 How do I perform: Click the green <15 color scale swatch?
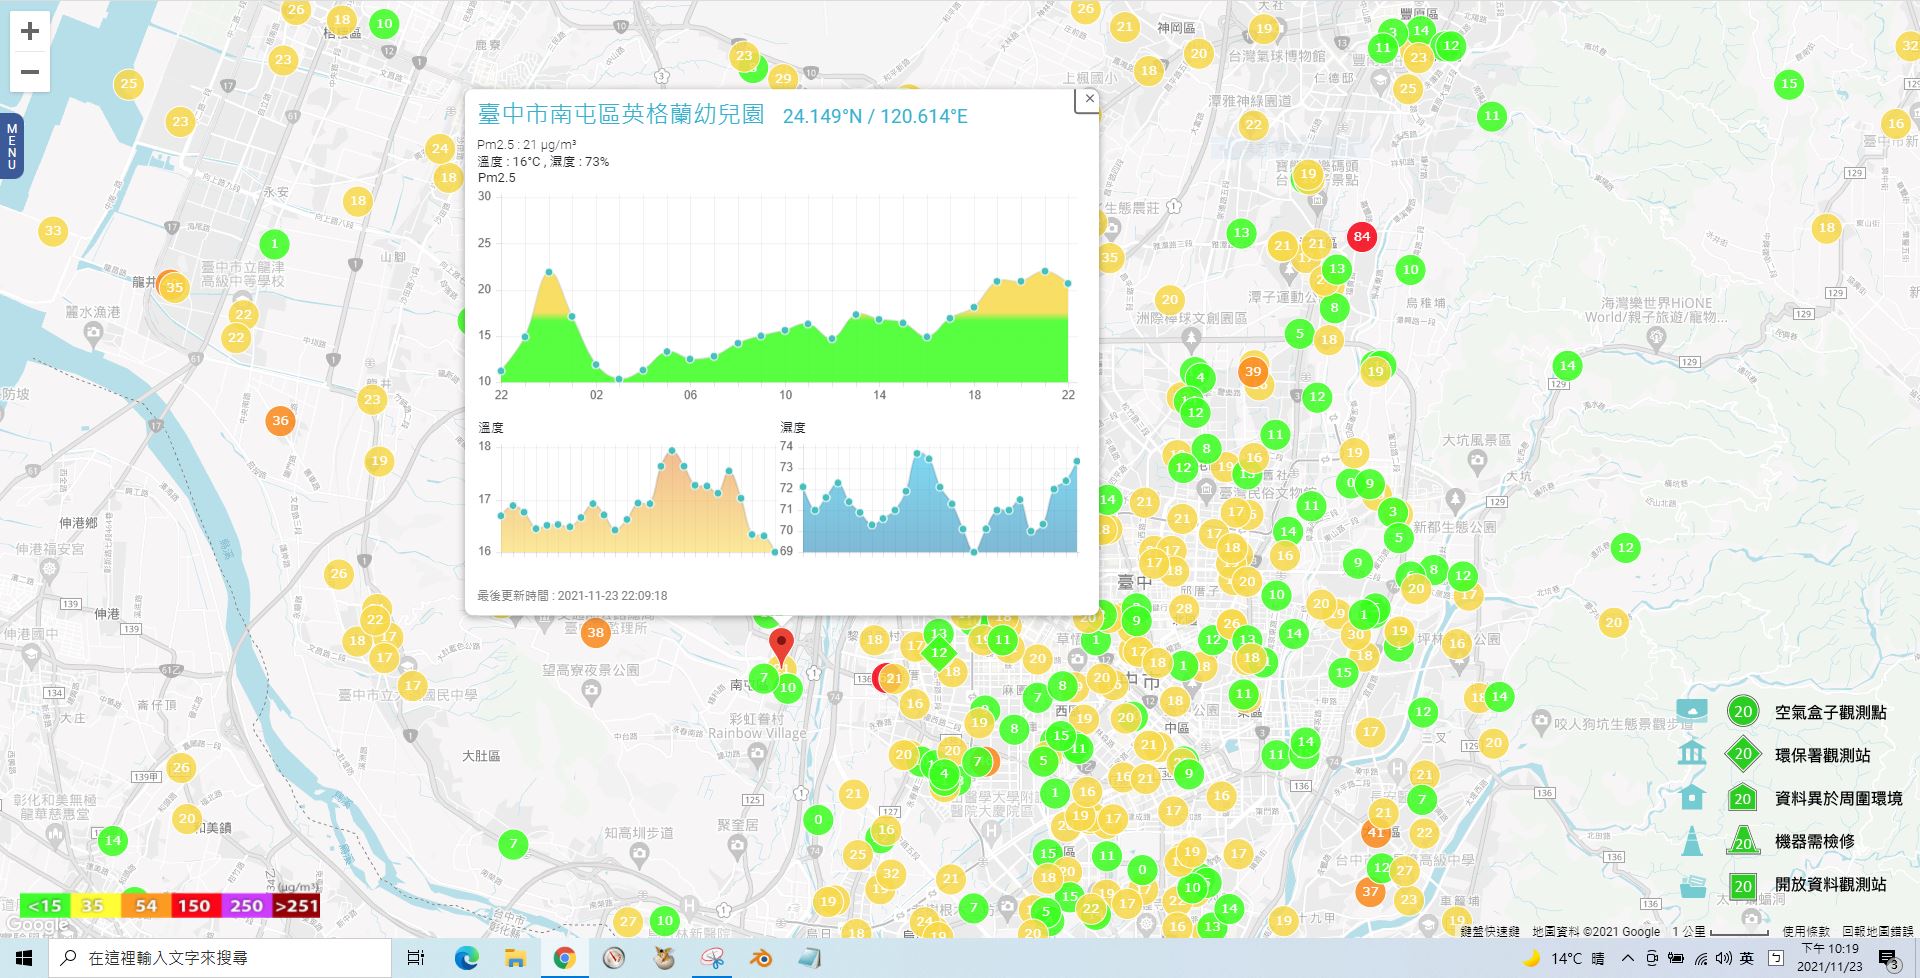click(x=45, y=906)
